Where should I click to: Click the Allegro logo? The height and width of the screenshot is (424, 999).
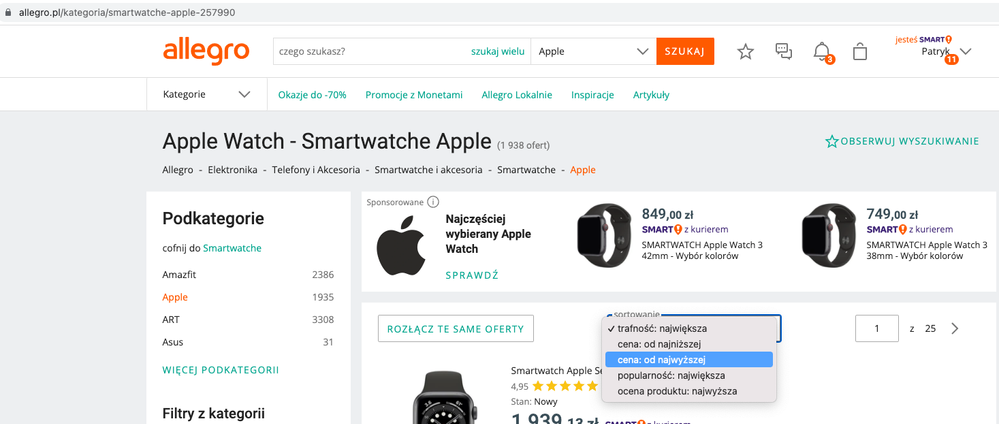(x=206, y=51)
